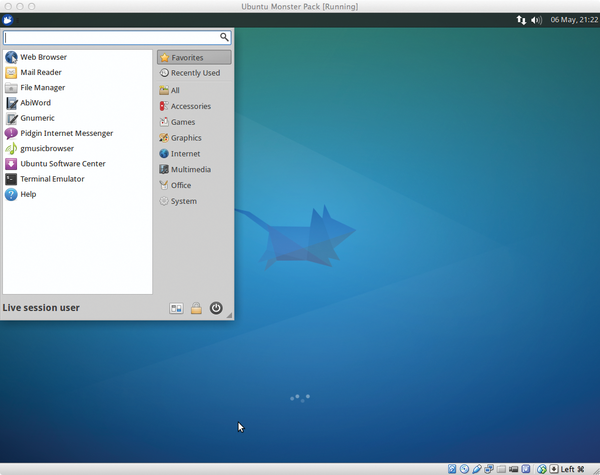This screenshot has height=475, width=600.
Task: Click VirtualBox guest additions display icon
Action: tap(526, 469)
